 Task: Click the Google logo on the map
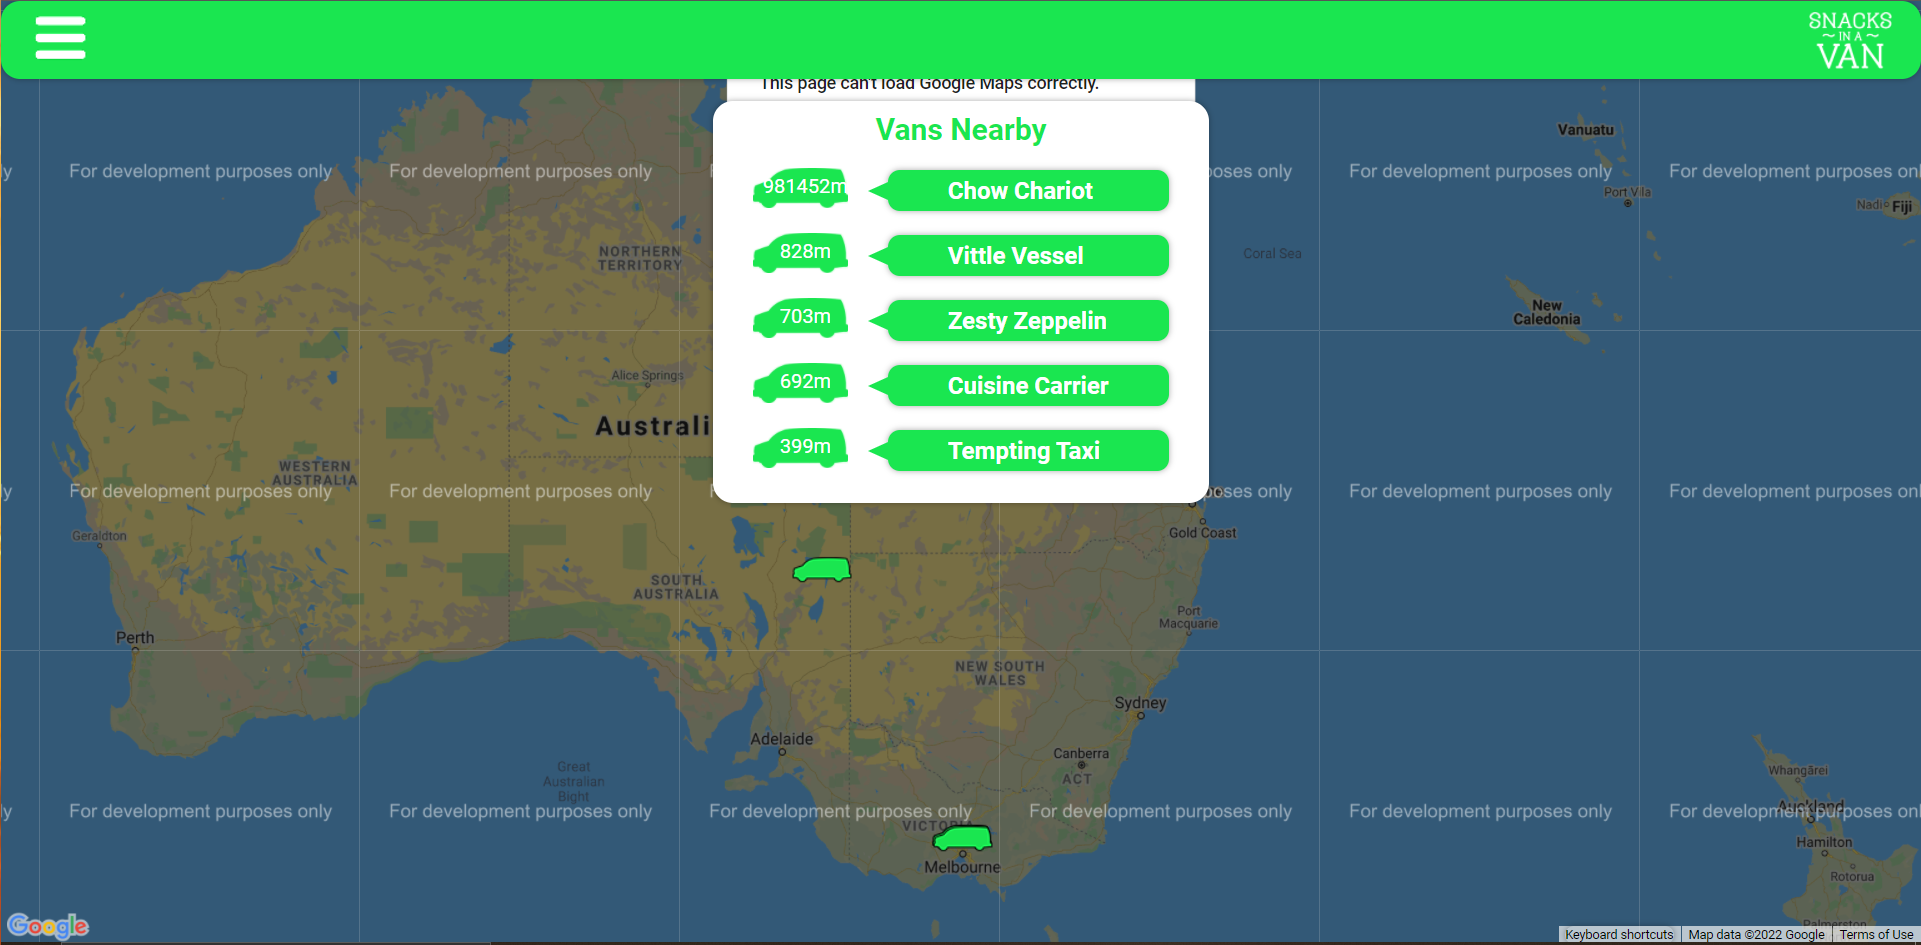point(46,925)
